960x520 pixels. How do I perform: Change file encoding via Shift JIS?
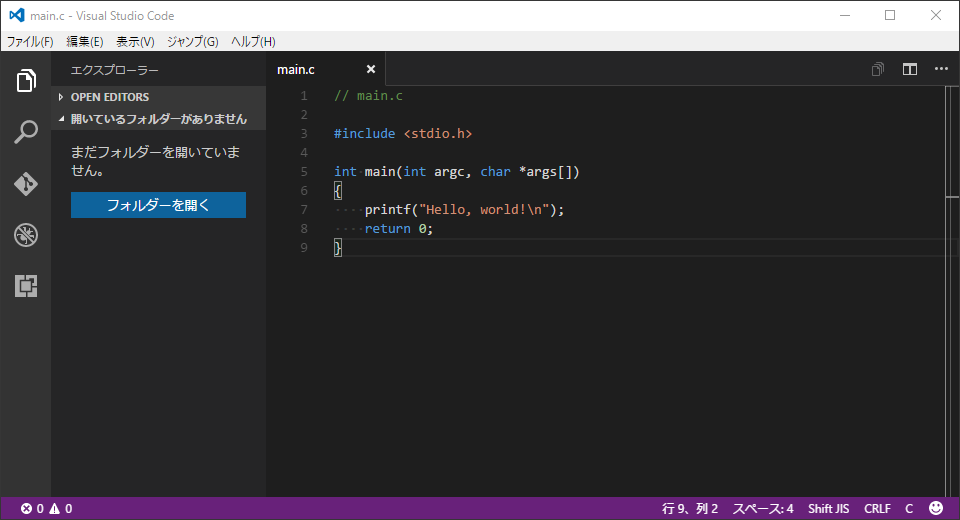[x=828, y=508]
